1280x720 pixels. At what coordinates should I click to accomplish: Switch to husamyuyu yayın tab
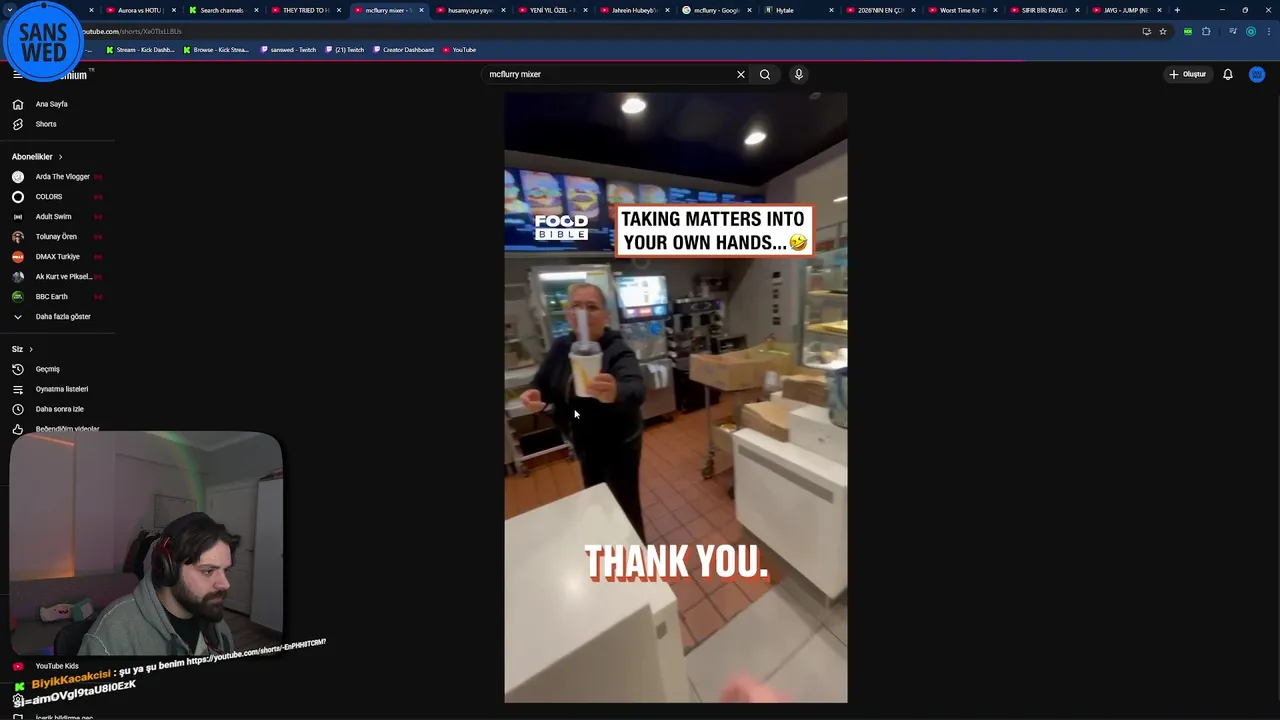(469, 10)
